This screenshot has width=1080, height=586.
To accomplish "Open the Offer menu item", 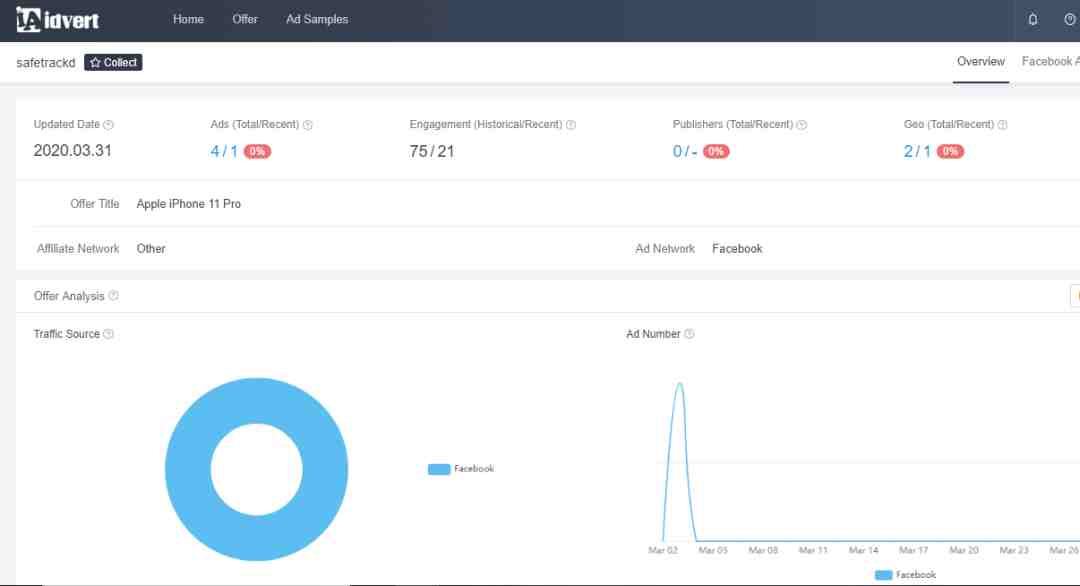I will (x=245, y=19).
